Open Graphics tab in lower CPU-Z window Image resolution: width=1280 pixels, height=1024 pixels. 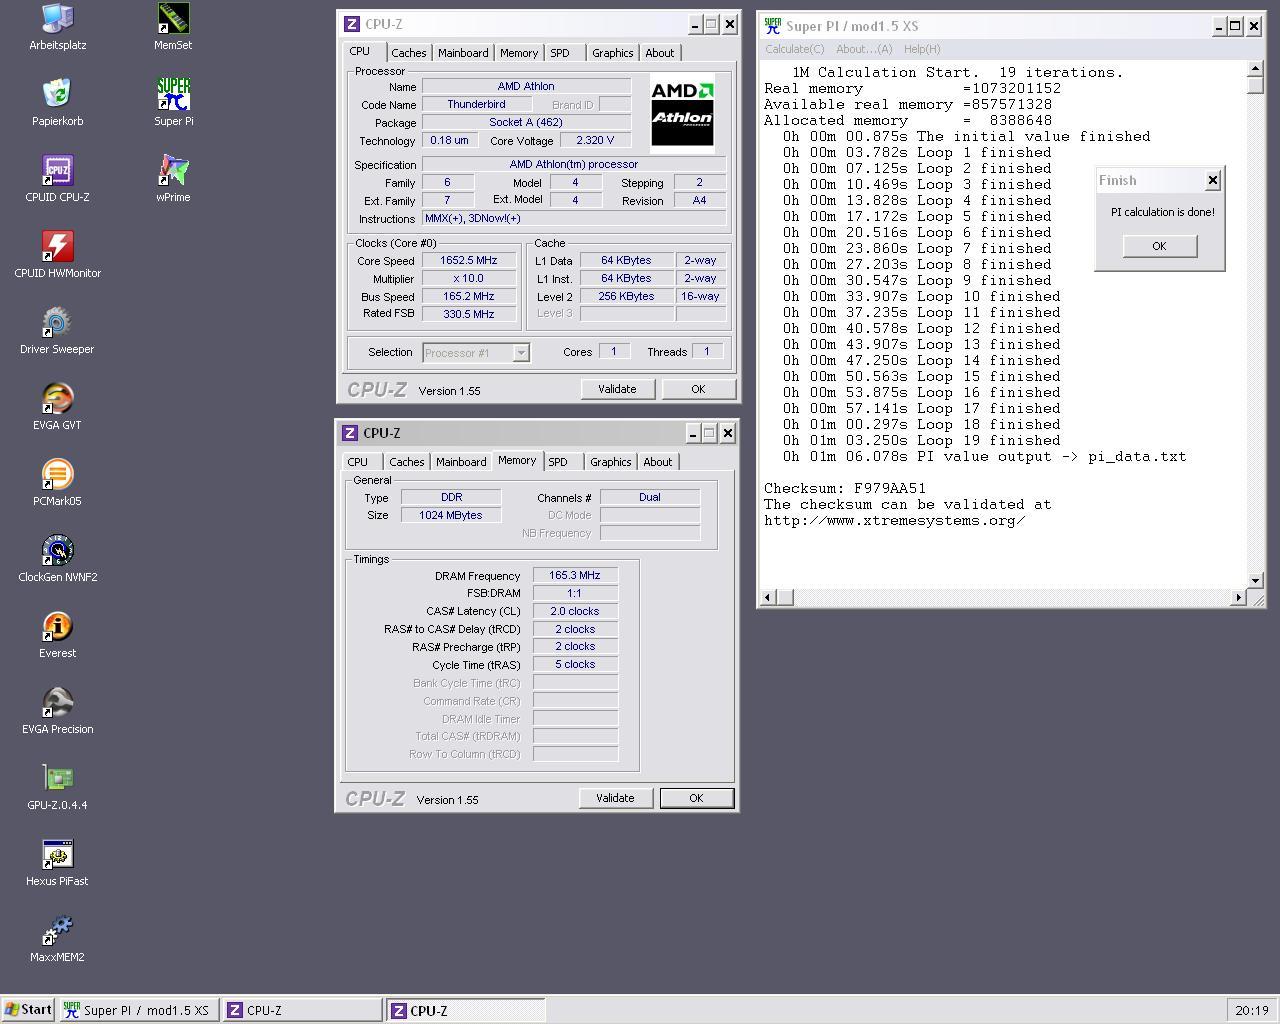(610, 462)
